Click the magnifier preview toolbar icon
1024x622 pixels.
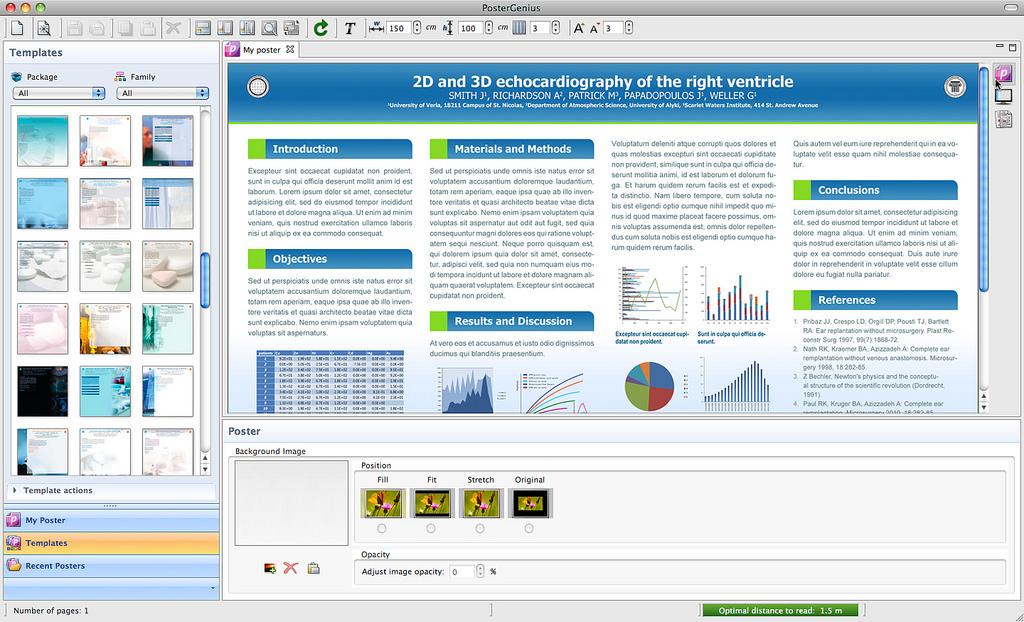tap(269, 28)
